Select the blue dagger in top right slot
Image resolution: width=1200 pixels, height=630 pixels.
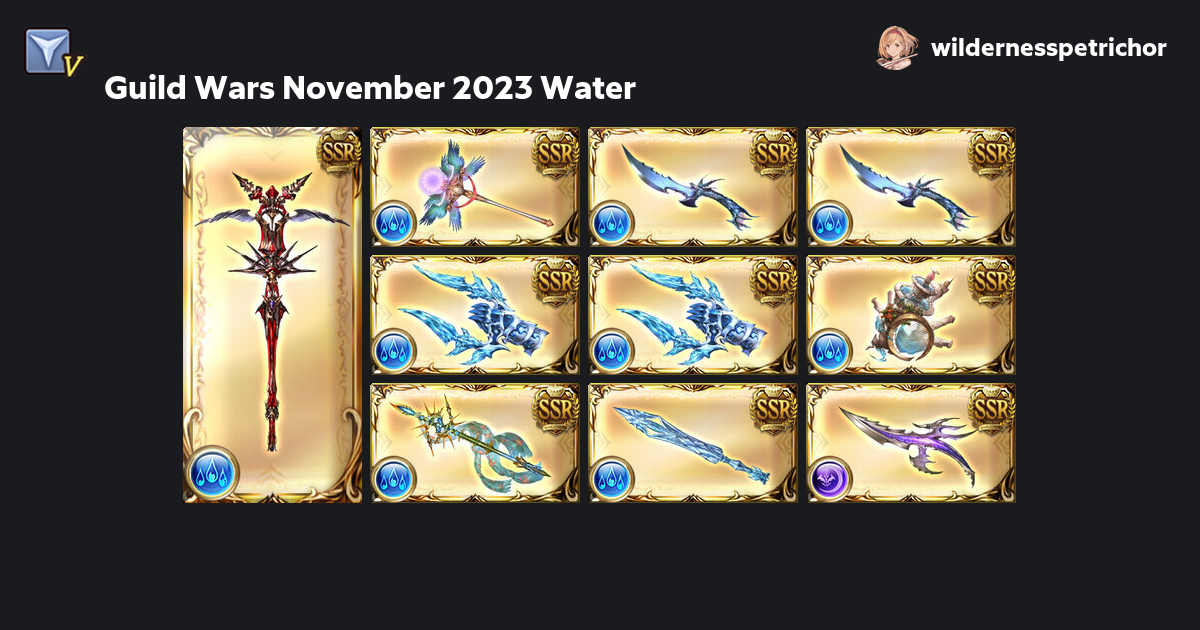click(911, 186)
